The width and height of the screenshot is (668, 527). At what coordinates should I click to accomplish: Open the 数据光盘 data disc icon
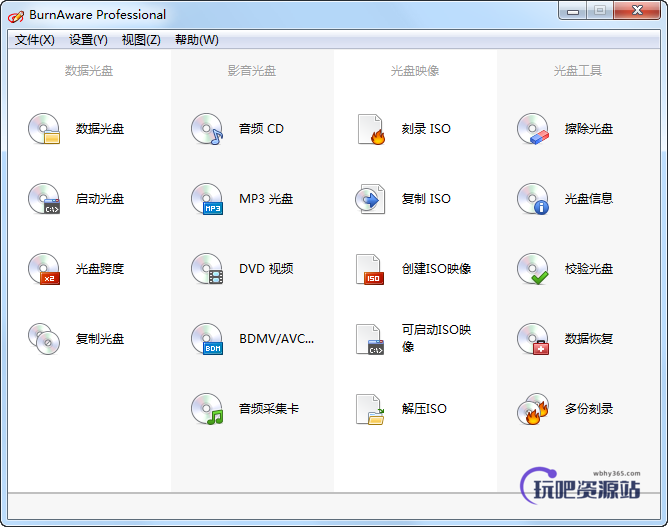click(44, 129)
